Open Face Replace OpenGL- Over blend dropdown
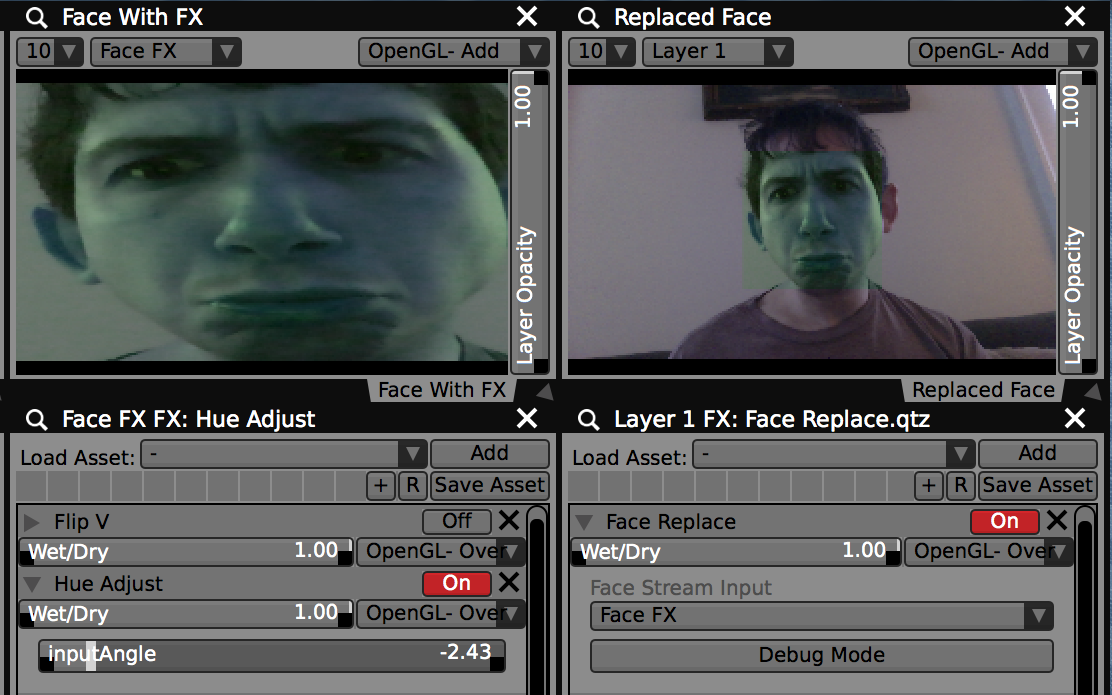 coord(989,552)
